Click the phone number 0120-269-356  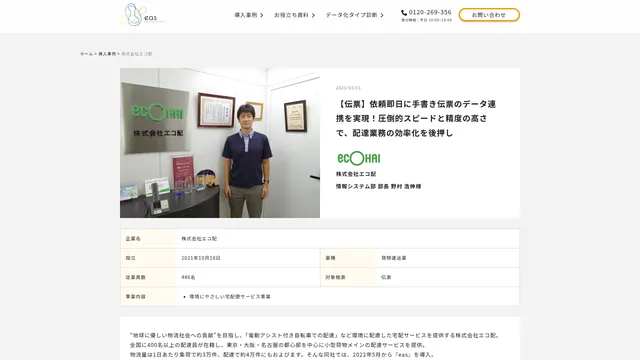point(430,12)
